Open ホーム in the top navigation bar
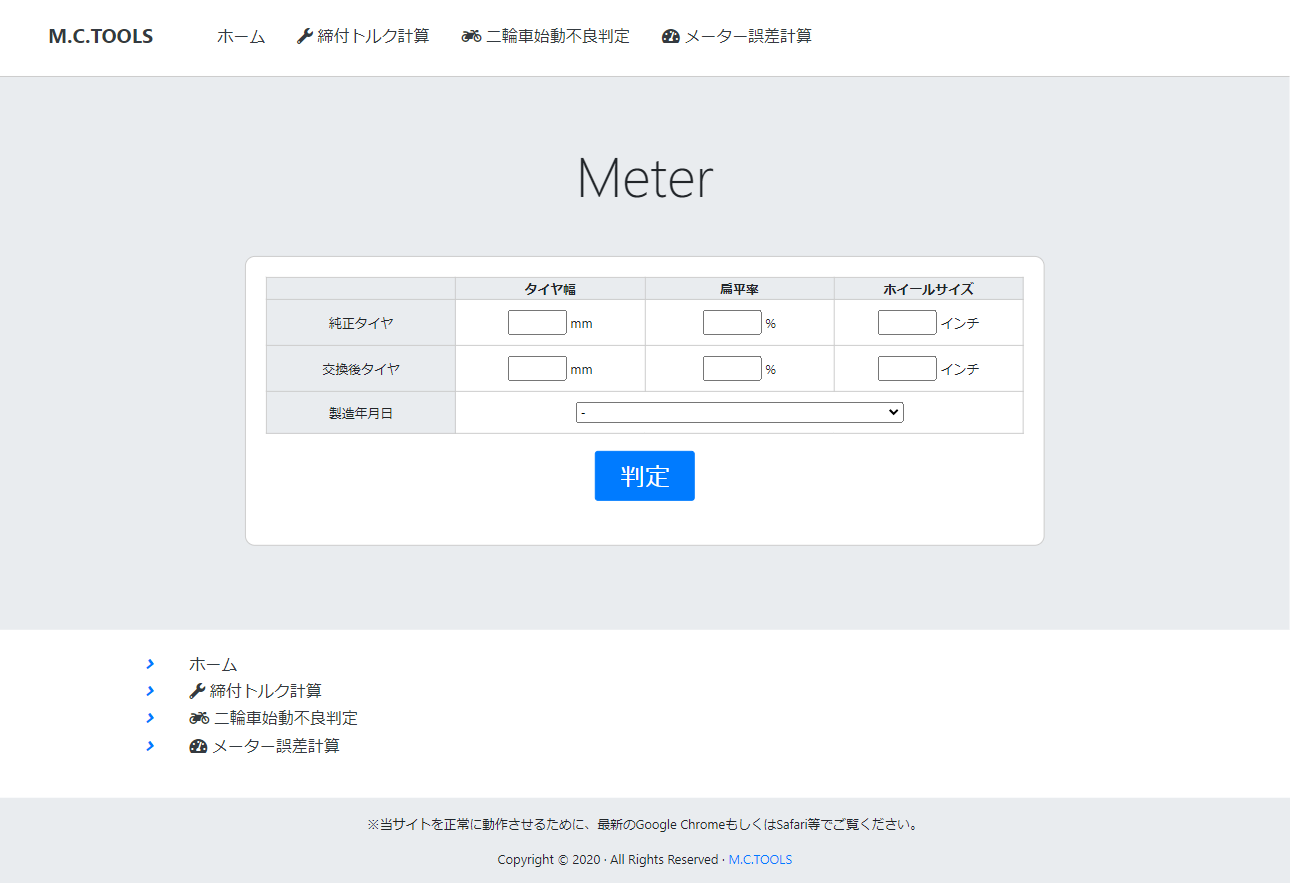 point(241,36)
